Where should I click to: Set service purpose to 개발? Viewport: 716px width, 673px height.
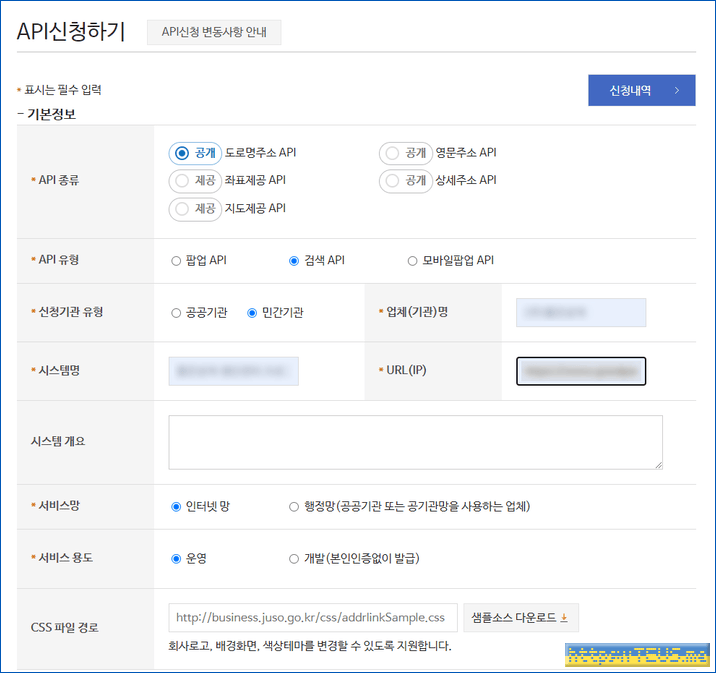(294, 559)
